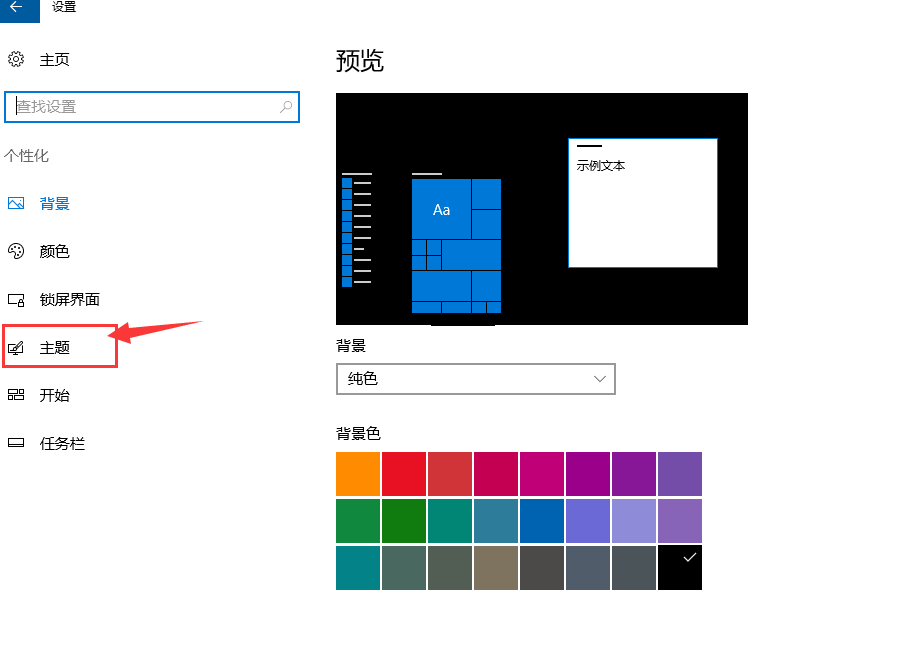The image size is (915, 669).
Task: Select the orange background color swatch
Action: 357,473
